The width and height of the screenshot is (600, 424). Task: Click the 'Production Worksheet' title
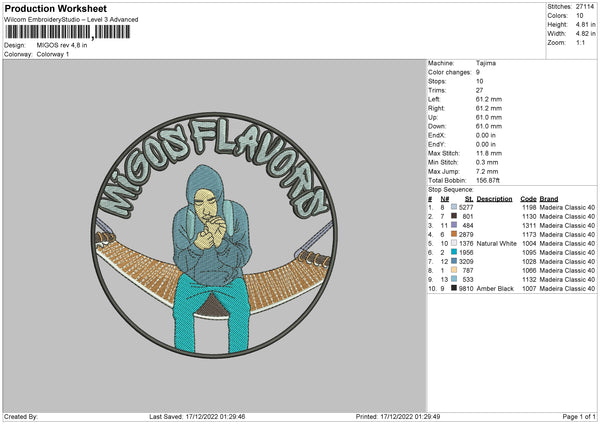(55, 8)
